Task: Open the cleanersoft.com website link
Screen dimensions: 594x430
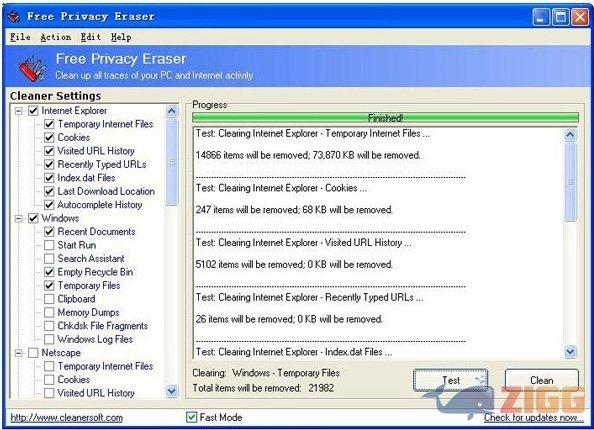Action: (x=67, y=418)
